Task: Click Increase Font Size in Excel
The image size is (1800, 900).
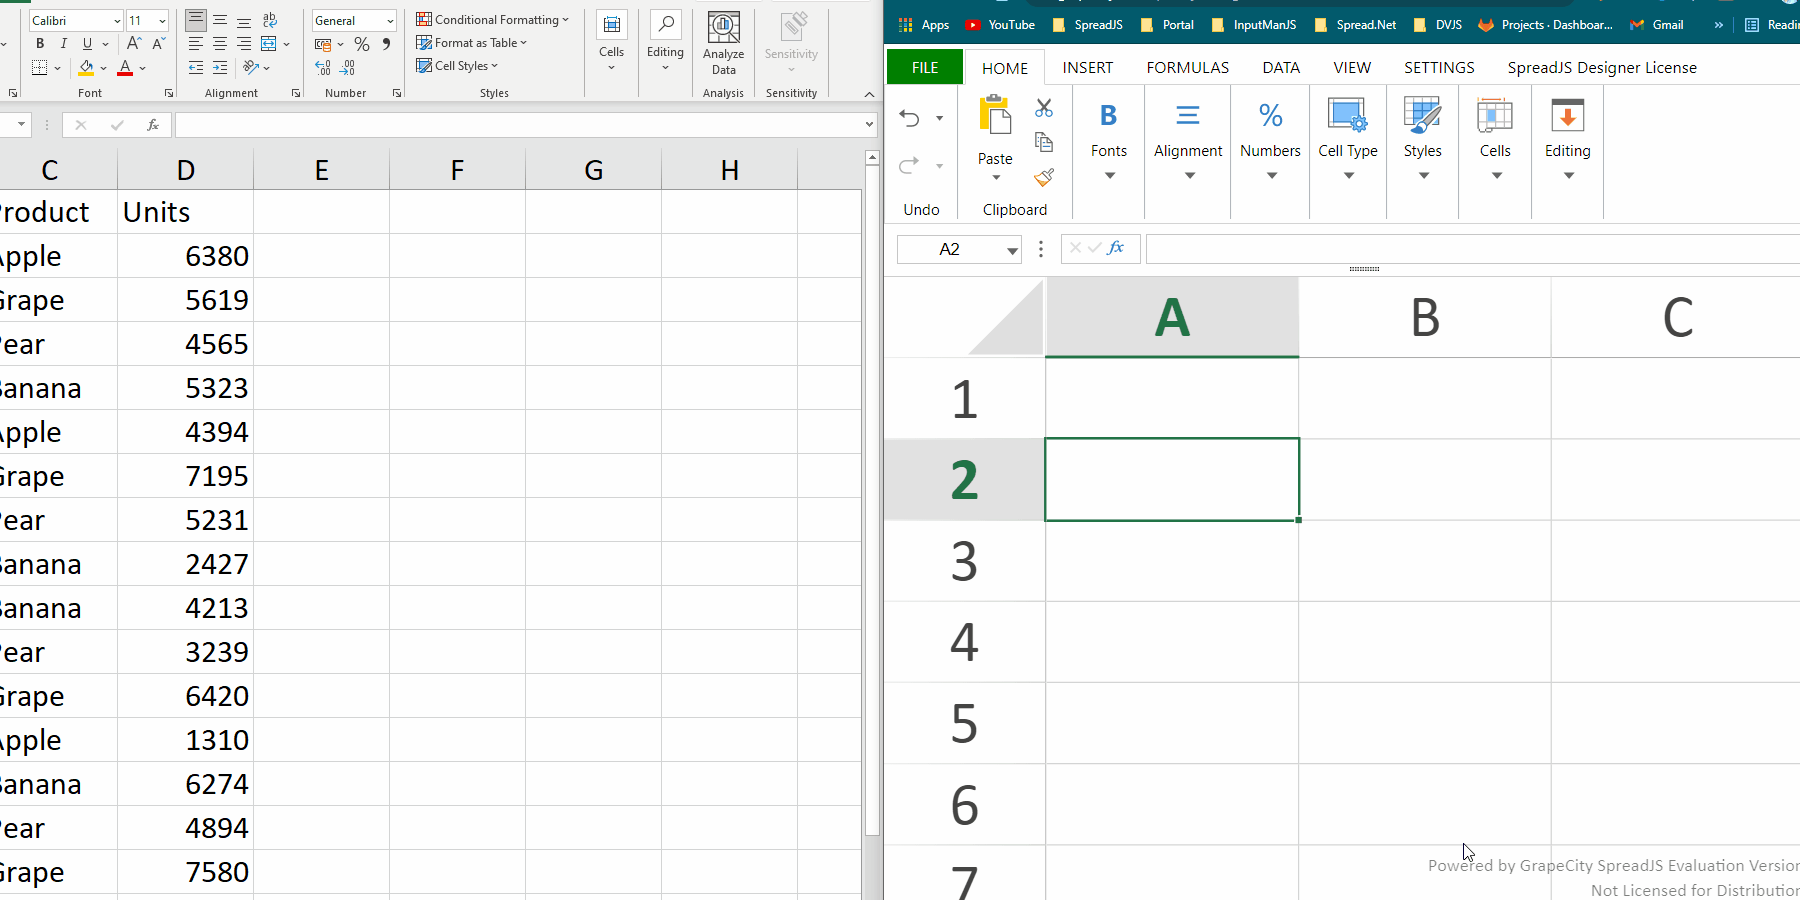Action: [x=134, y=44]
